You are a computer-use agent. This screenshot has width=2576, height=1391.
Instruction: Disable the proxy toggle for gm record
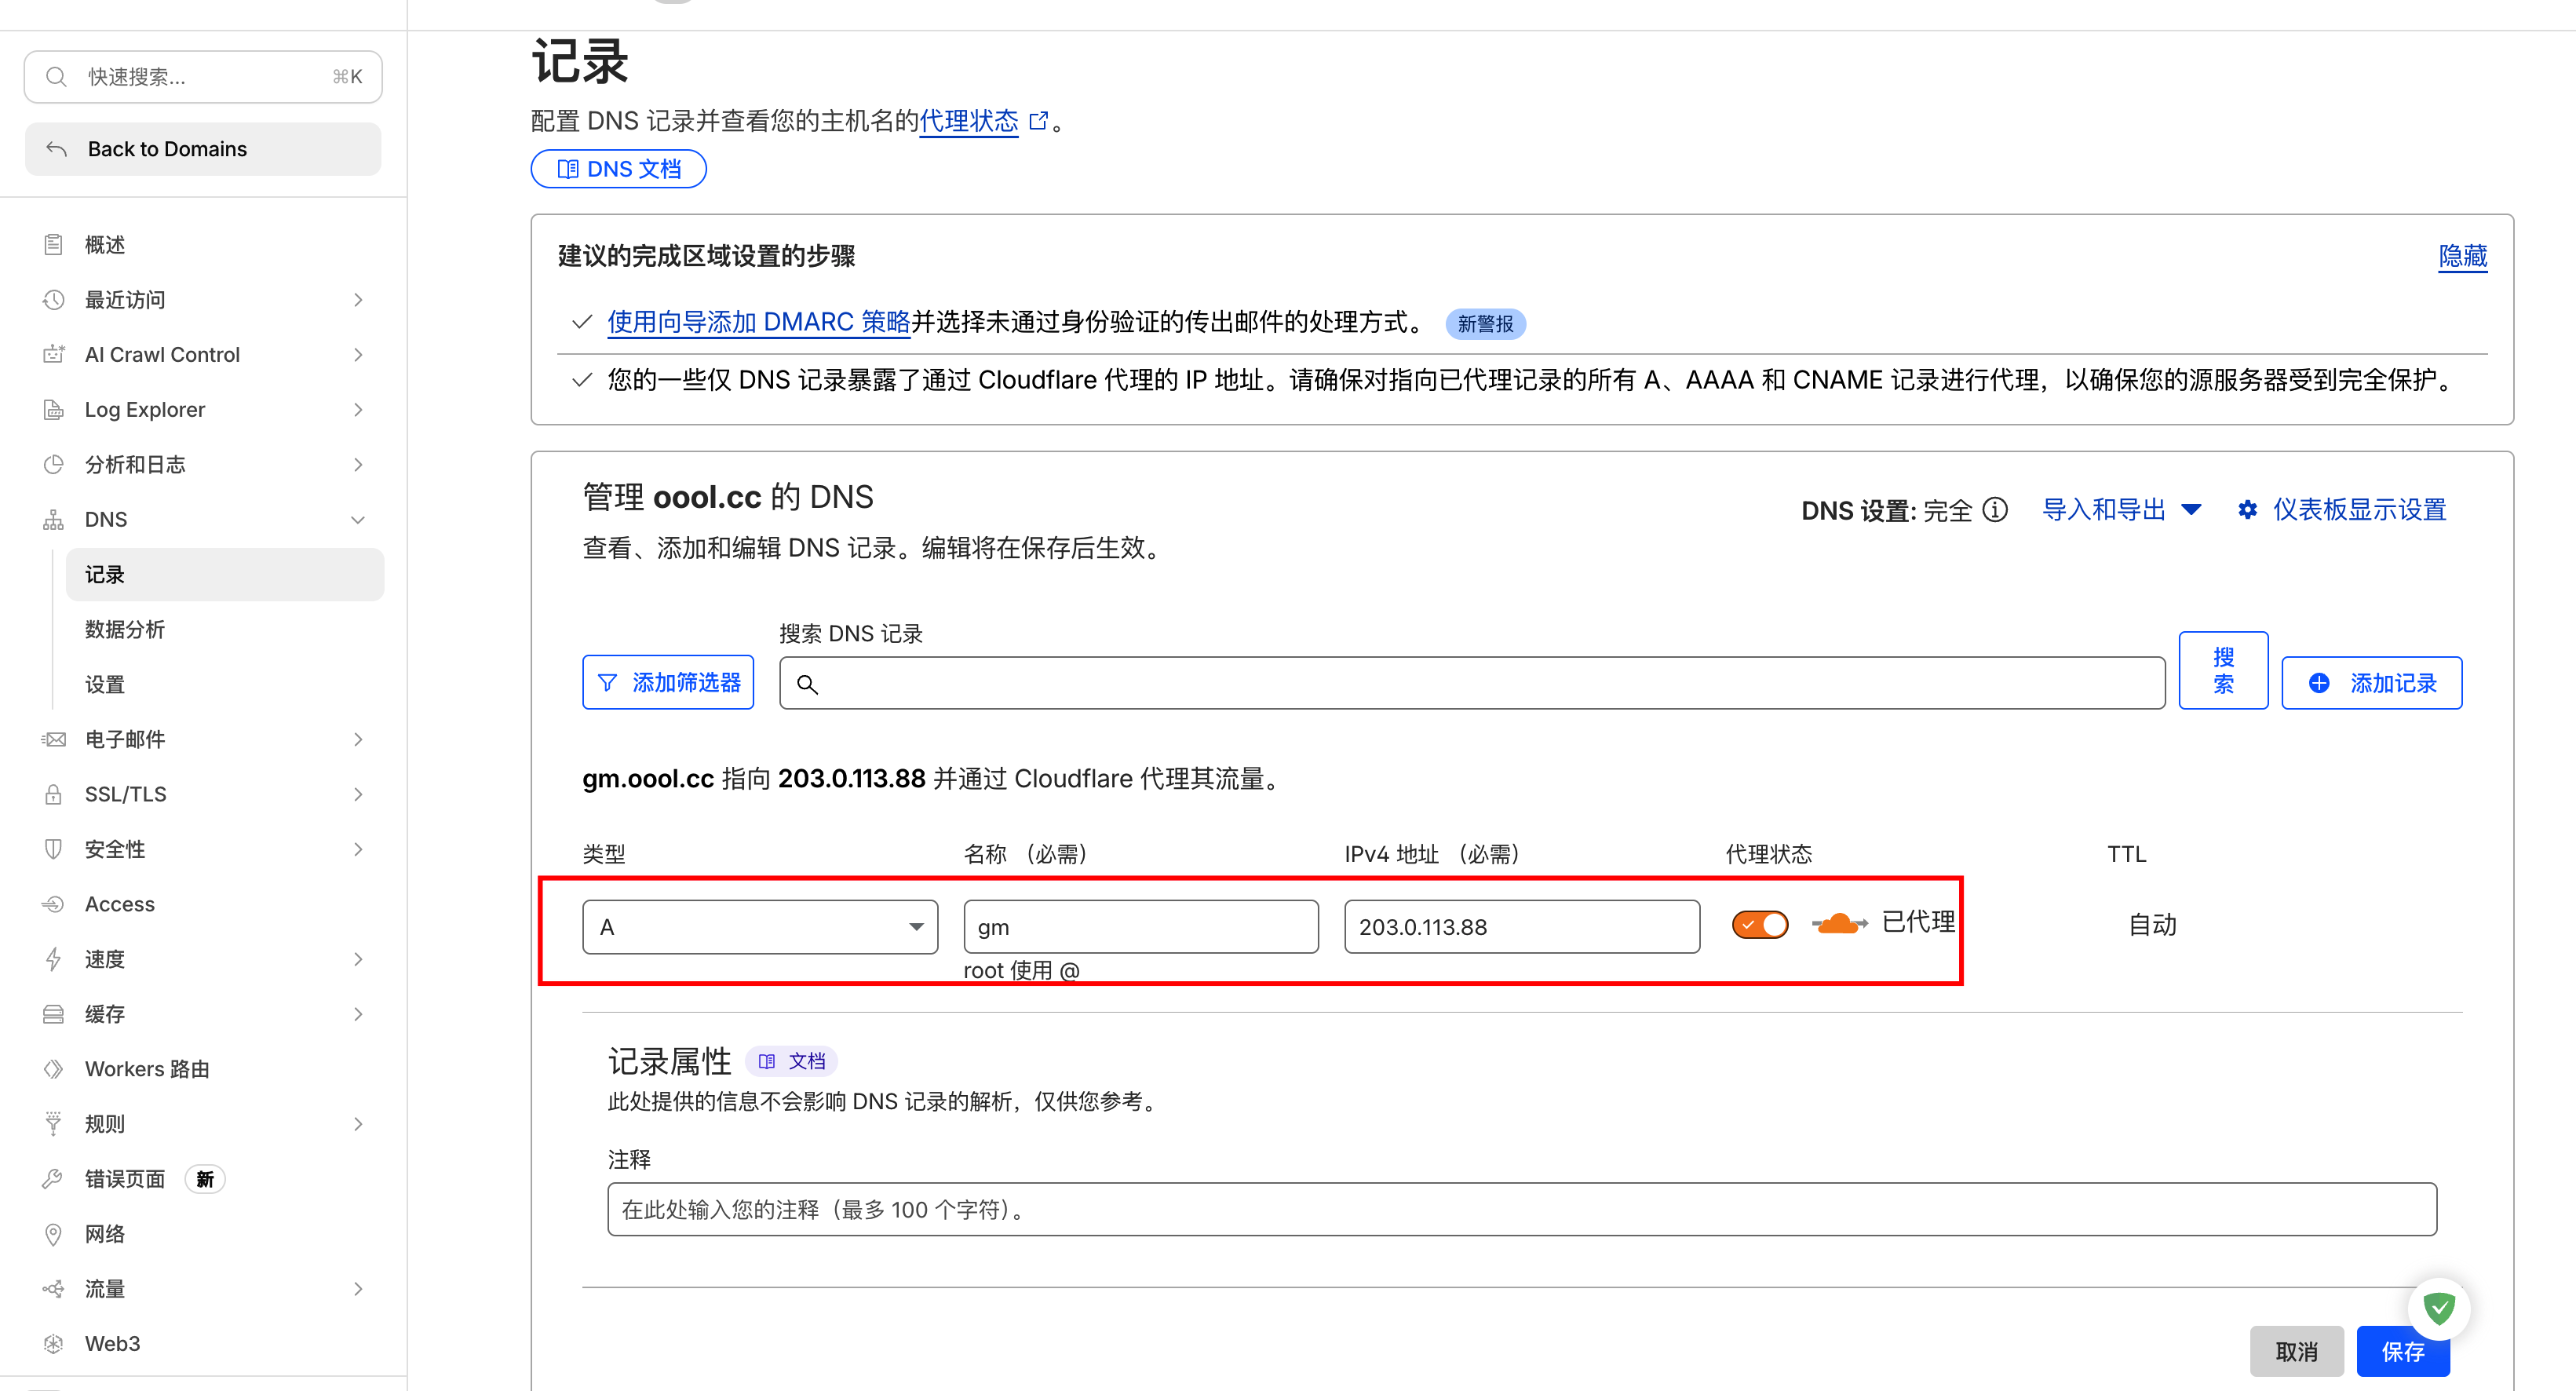(1759, 924)
